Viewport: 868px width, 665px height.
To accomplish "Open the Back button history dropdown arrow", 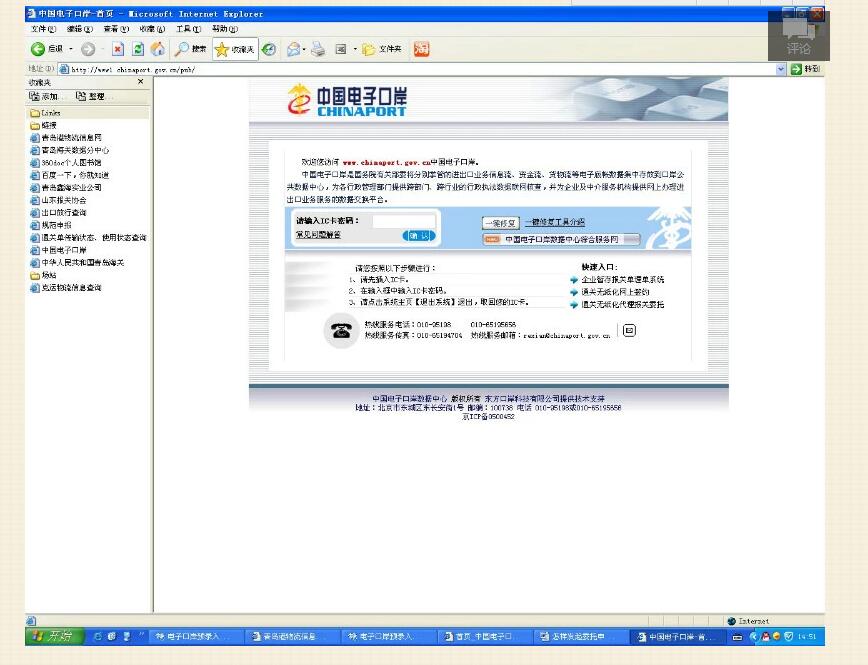I will 71,49.
